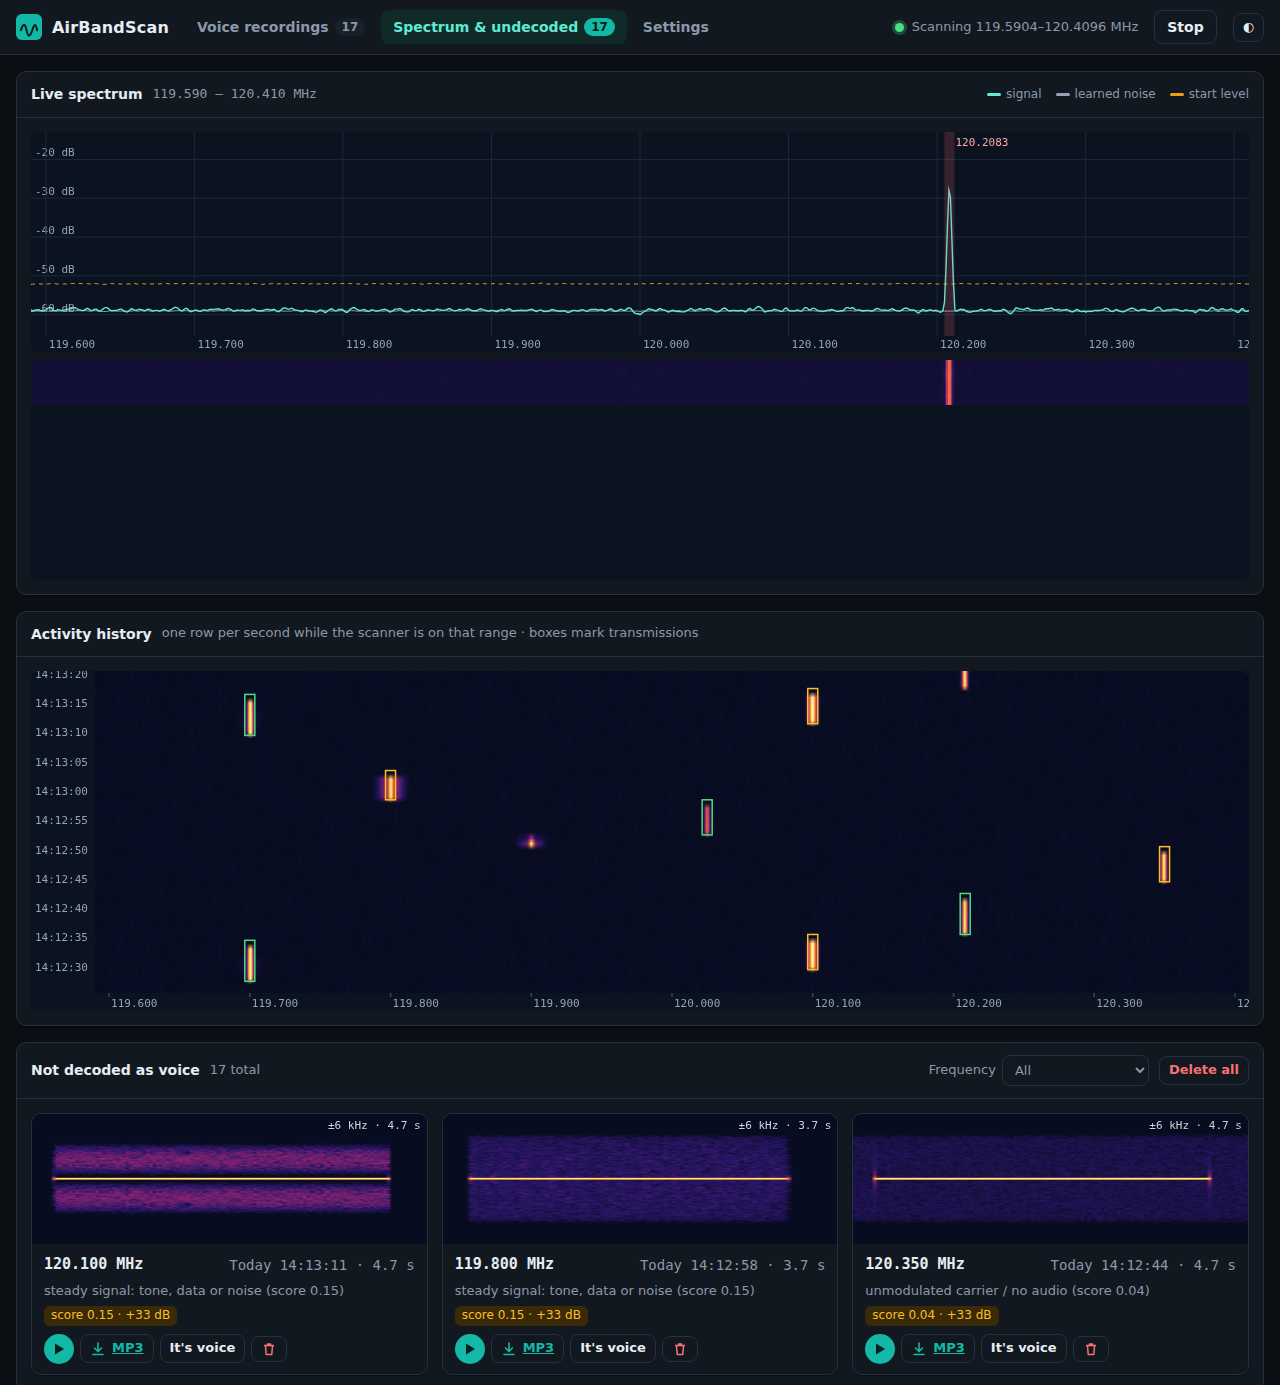
Task: Click the green-boxed transmission near 14:13:15 at 119.700
Action: (x=250, y=715)
